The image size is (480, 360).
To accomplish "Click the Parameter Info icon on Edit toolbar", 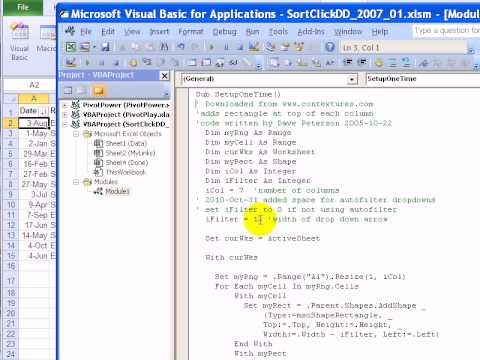I will point(316,62).
